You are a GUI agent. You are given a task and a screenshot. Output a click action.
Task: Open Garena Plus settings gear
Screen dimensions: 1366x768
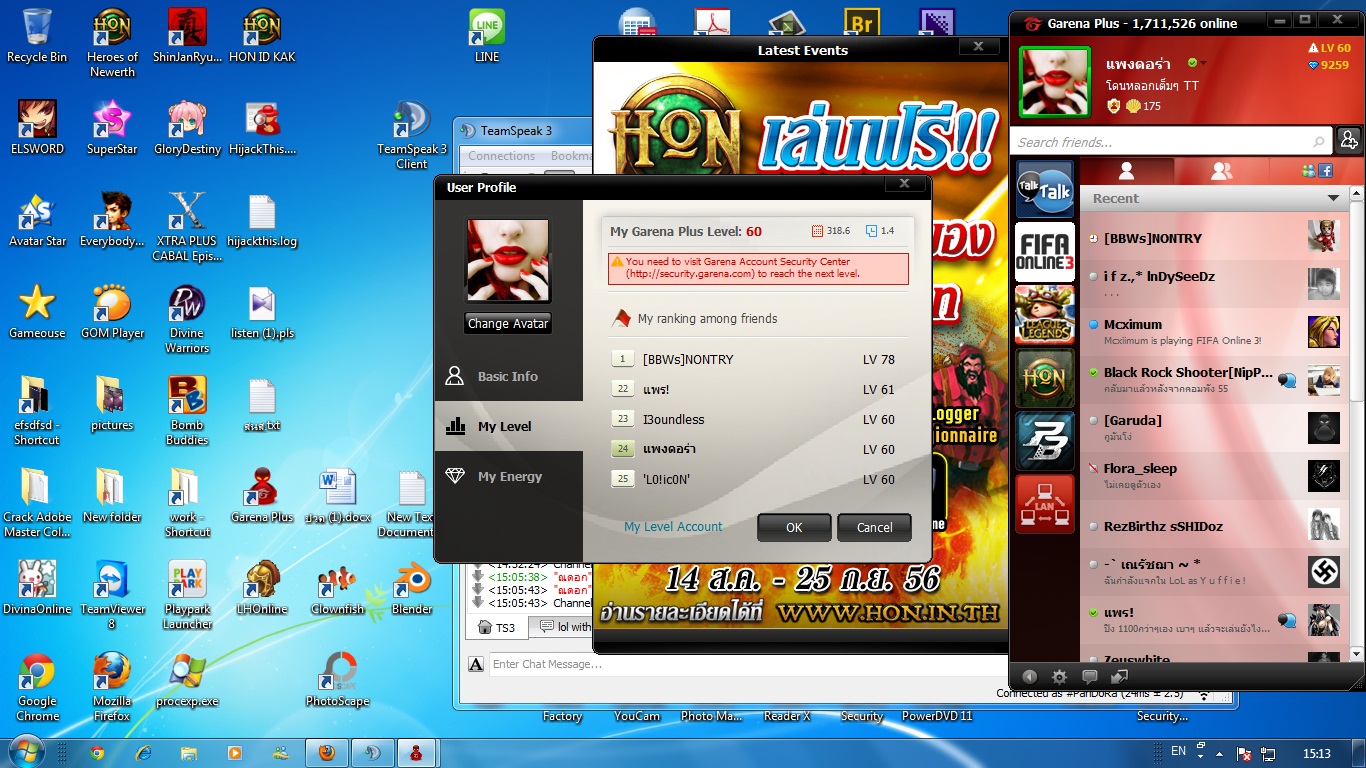[1059, 677]
